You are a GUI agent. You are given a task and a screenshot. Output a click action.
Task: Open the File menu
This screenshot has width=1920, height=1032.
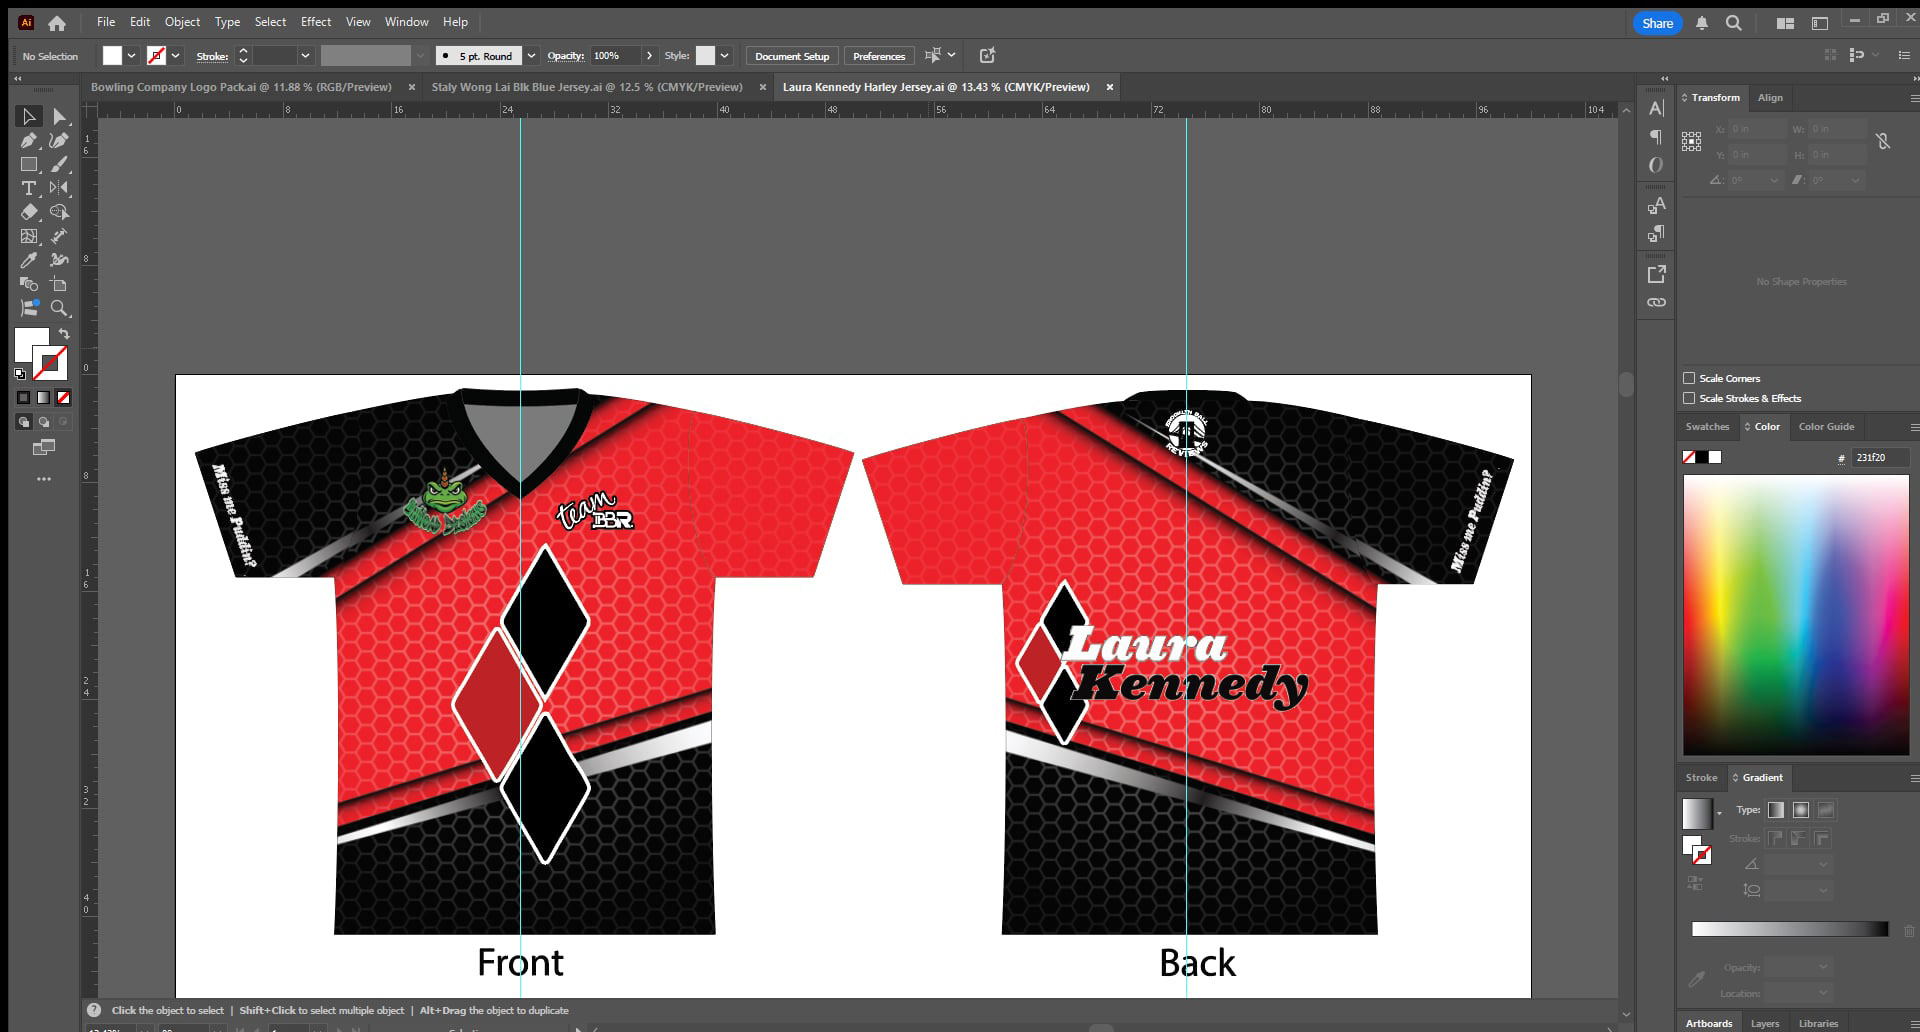pos(106,22)
